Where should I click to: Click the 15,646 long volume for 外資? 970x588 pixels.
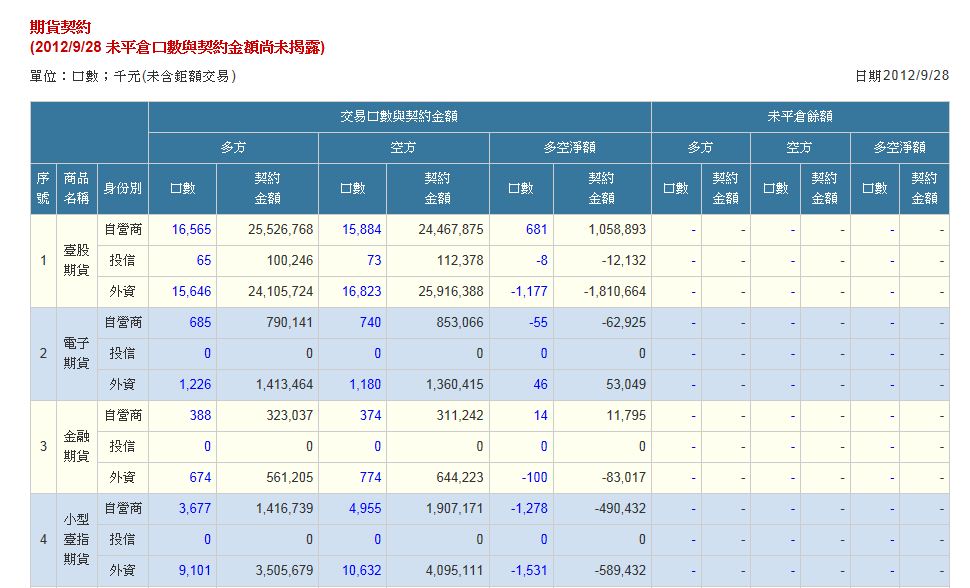191,292
